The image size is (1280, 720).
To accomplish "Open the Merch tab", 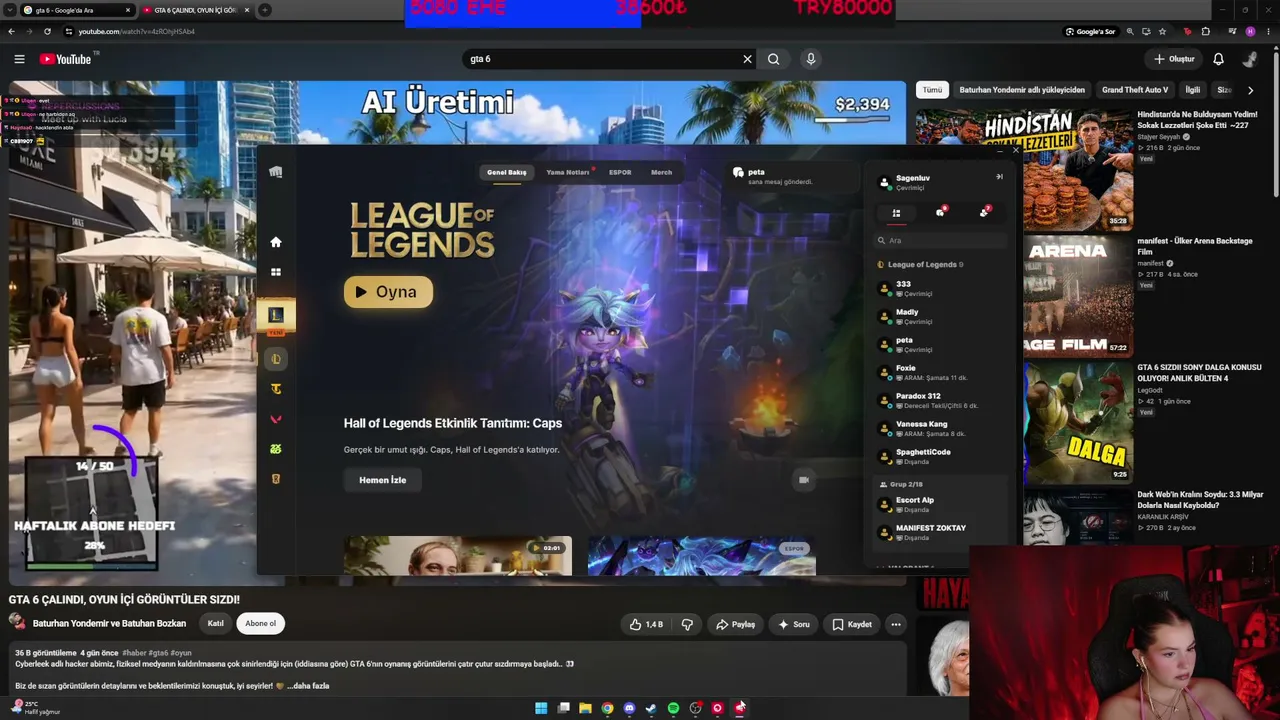I will [662, 172].
